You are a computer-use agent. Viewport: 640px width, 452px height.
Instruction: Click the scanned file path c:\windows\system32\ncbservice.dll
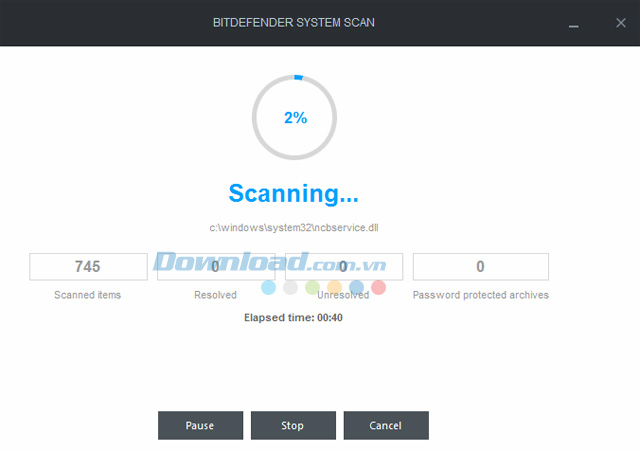pyautogui.click(x=294, y=228)
